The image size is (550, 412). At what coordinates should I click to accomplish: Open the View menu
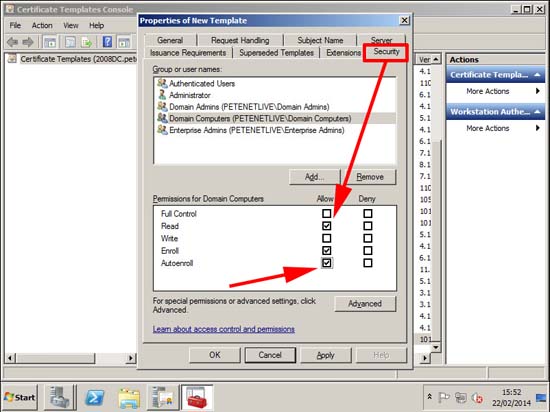pos(71,26)
